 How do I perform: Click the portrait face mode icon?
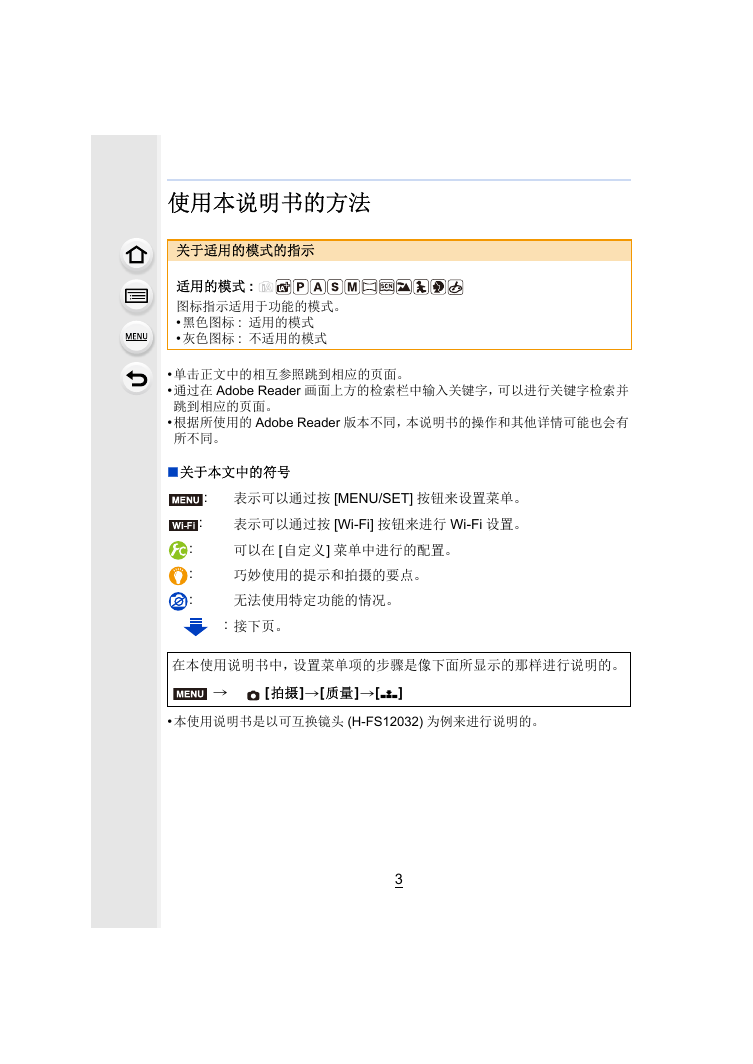(x=438, y=287)
